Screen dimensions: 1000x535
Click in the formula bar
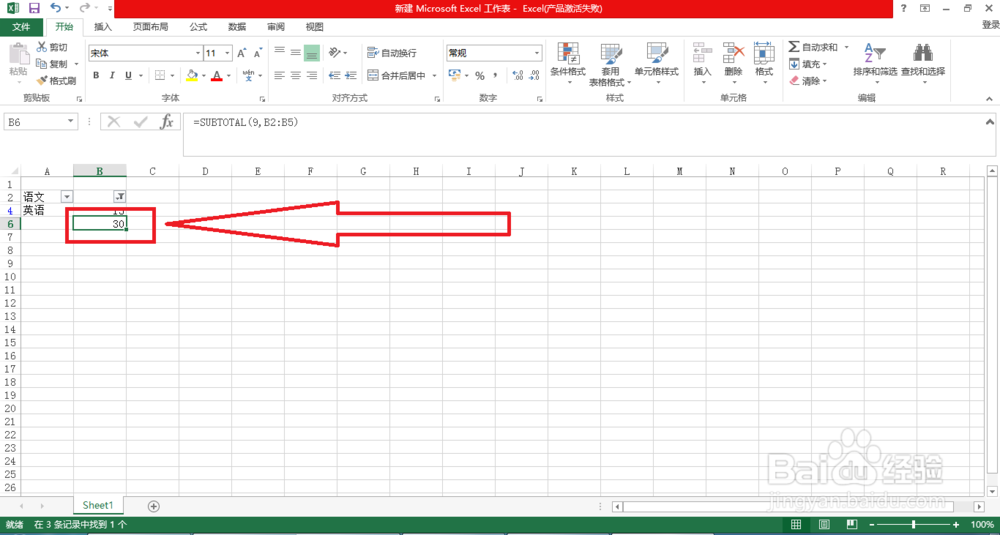point(583,135)
